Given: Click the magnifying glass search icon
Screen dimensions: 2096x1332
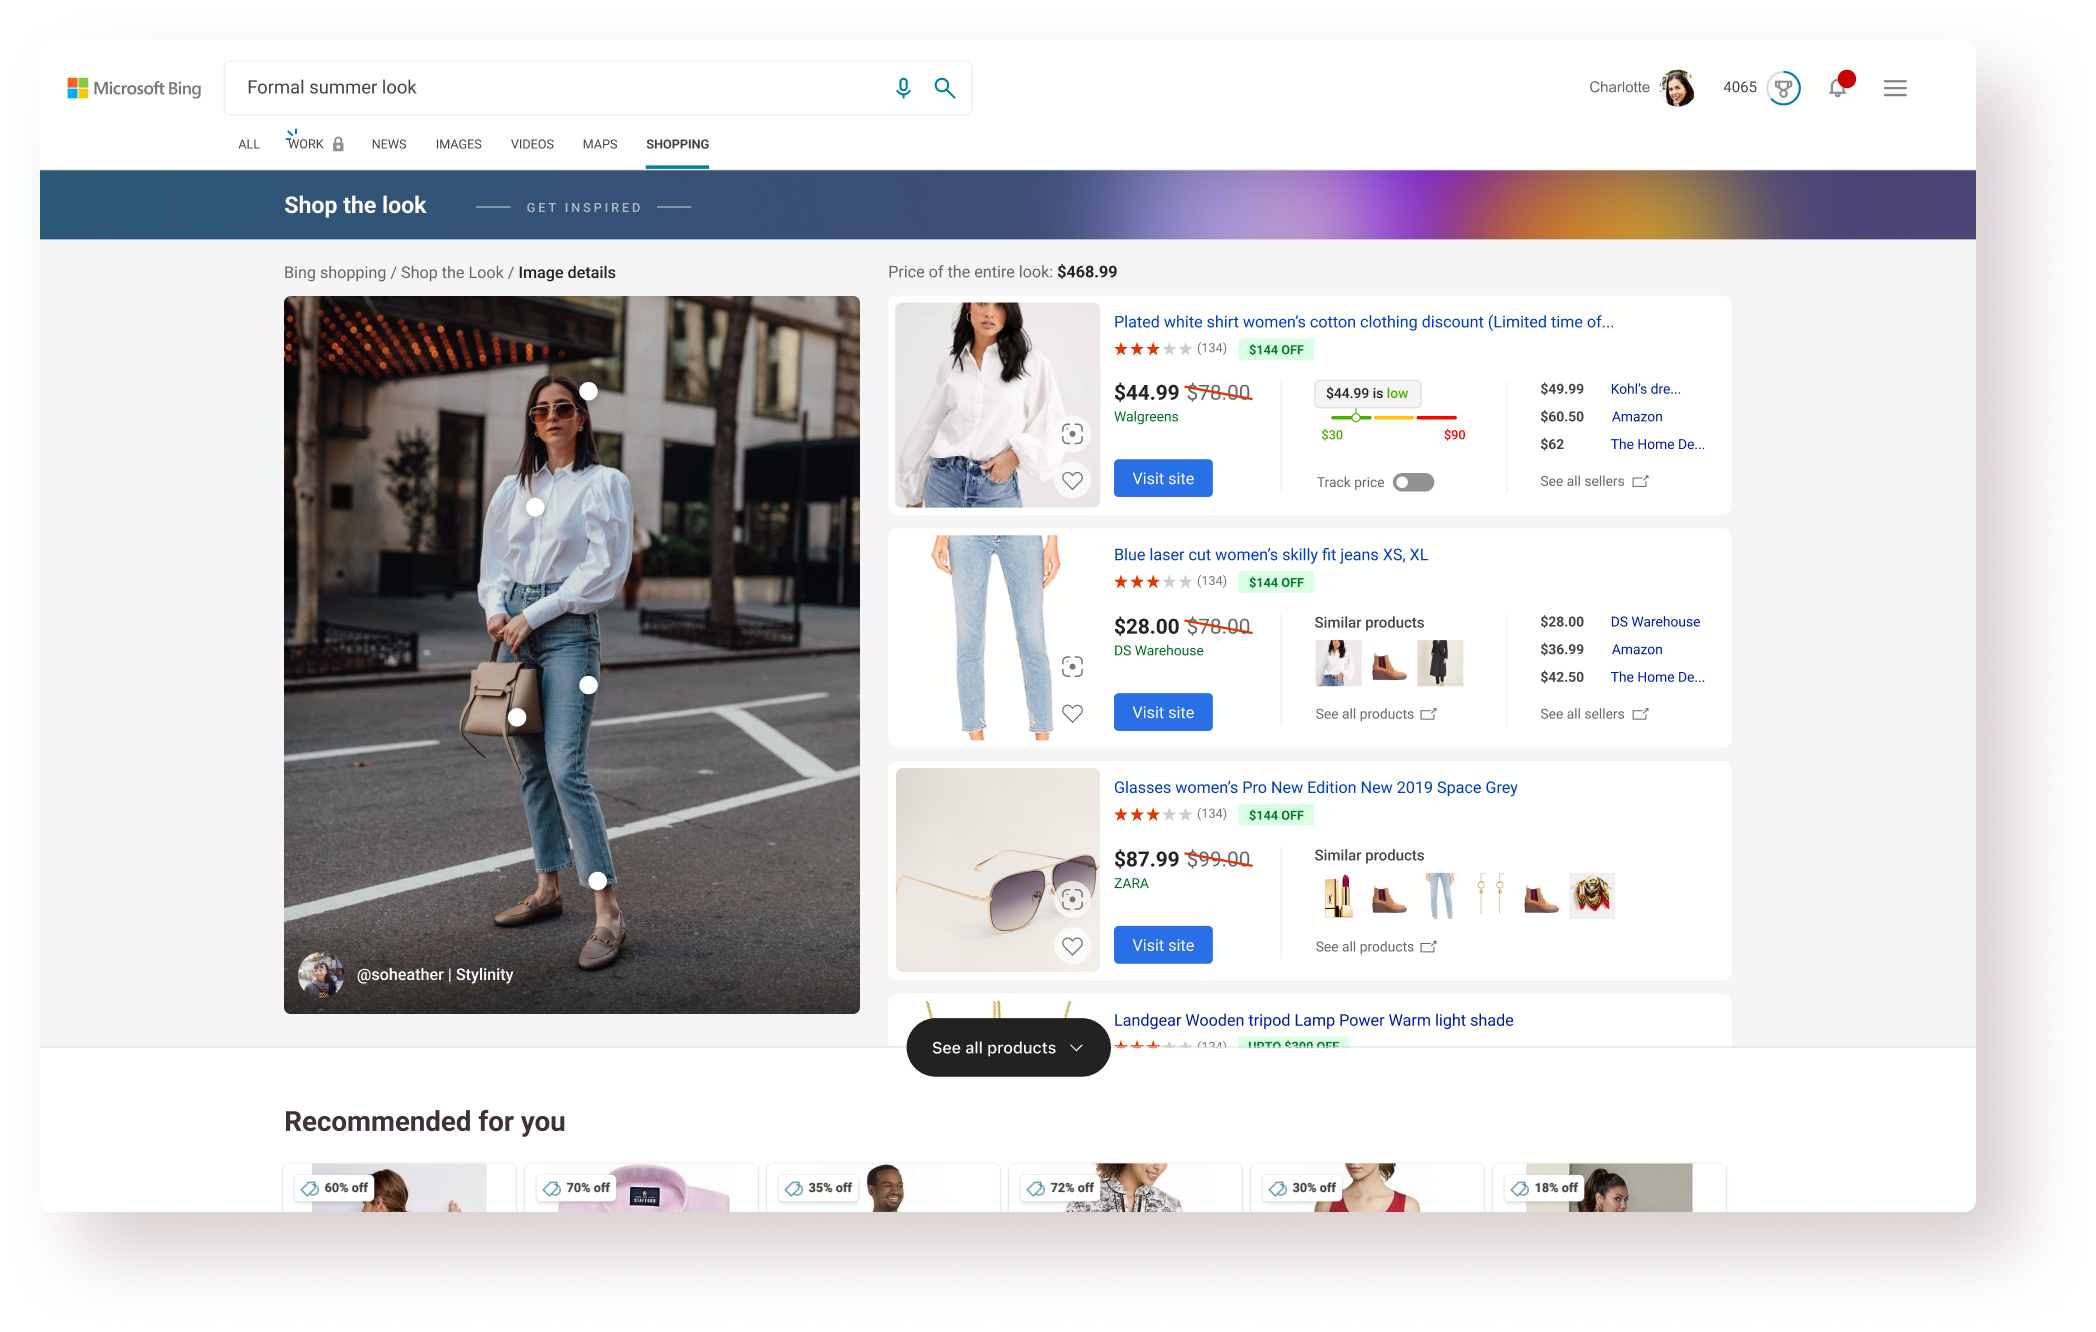Looking at the screenshot, I should click(x=944, y=88).
